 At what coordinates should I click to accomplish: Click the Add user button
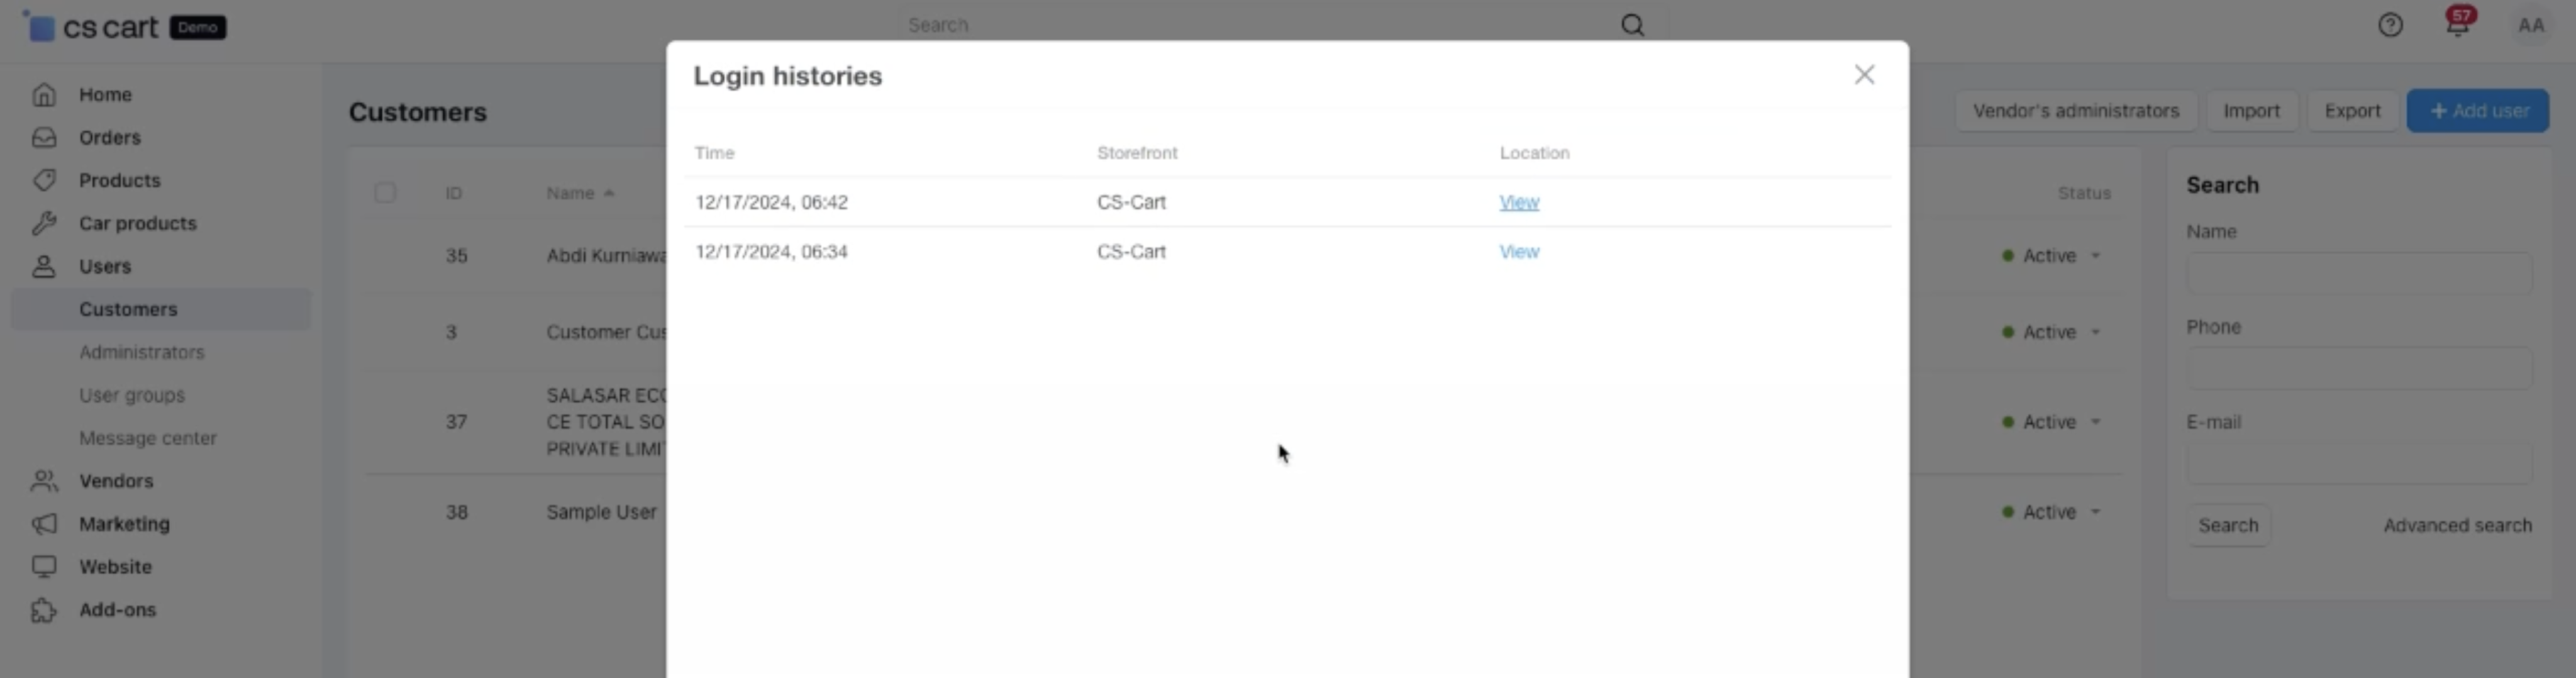tap(2477, 111)
